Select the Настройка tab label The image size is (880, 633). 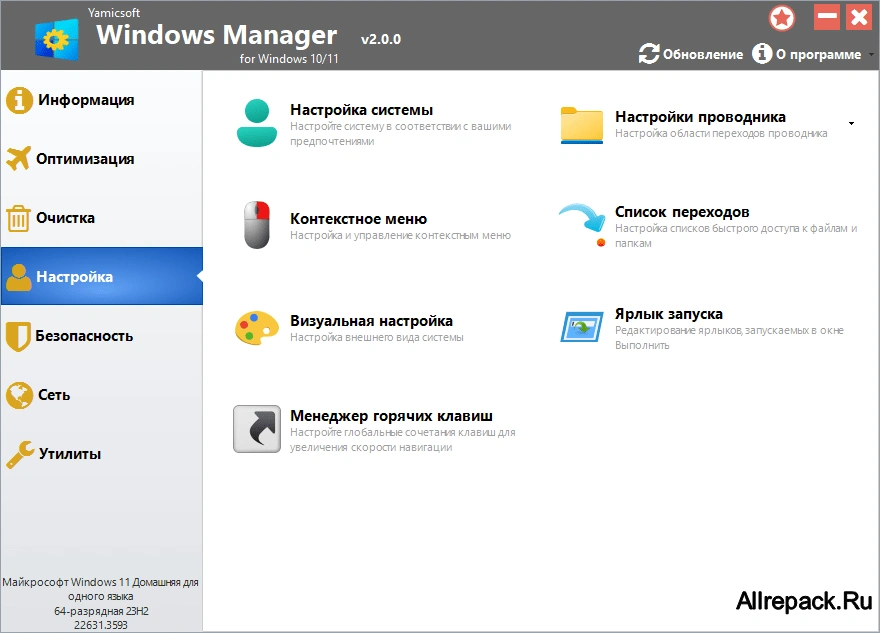(75, 277)
